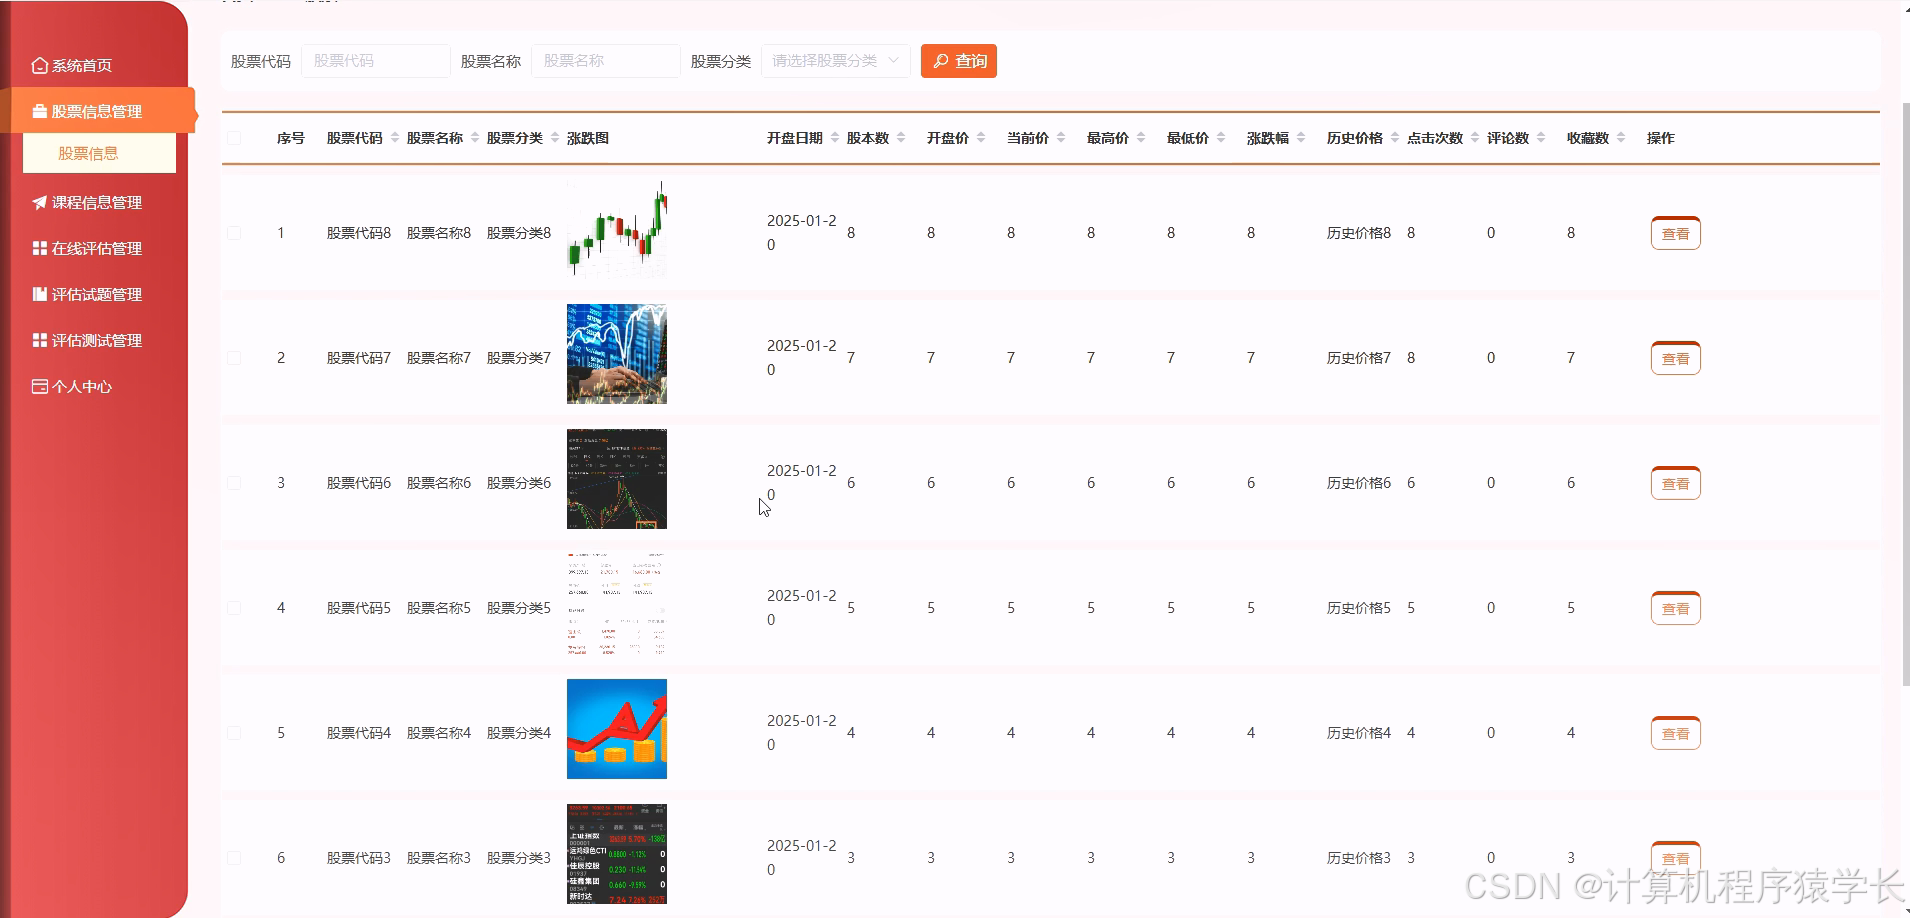Click 历史价格4 cell text
1910x918 pixels.
[1359, 733]
